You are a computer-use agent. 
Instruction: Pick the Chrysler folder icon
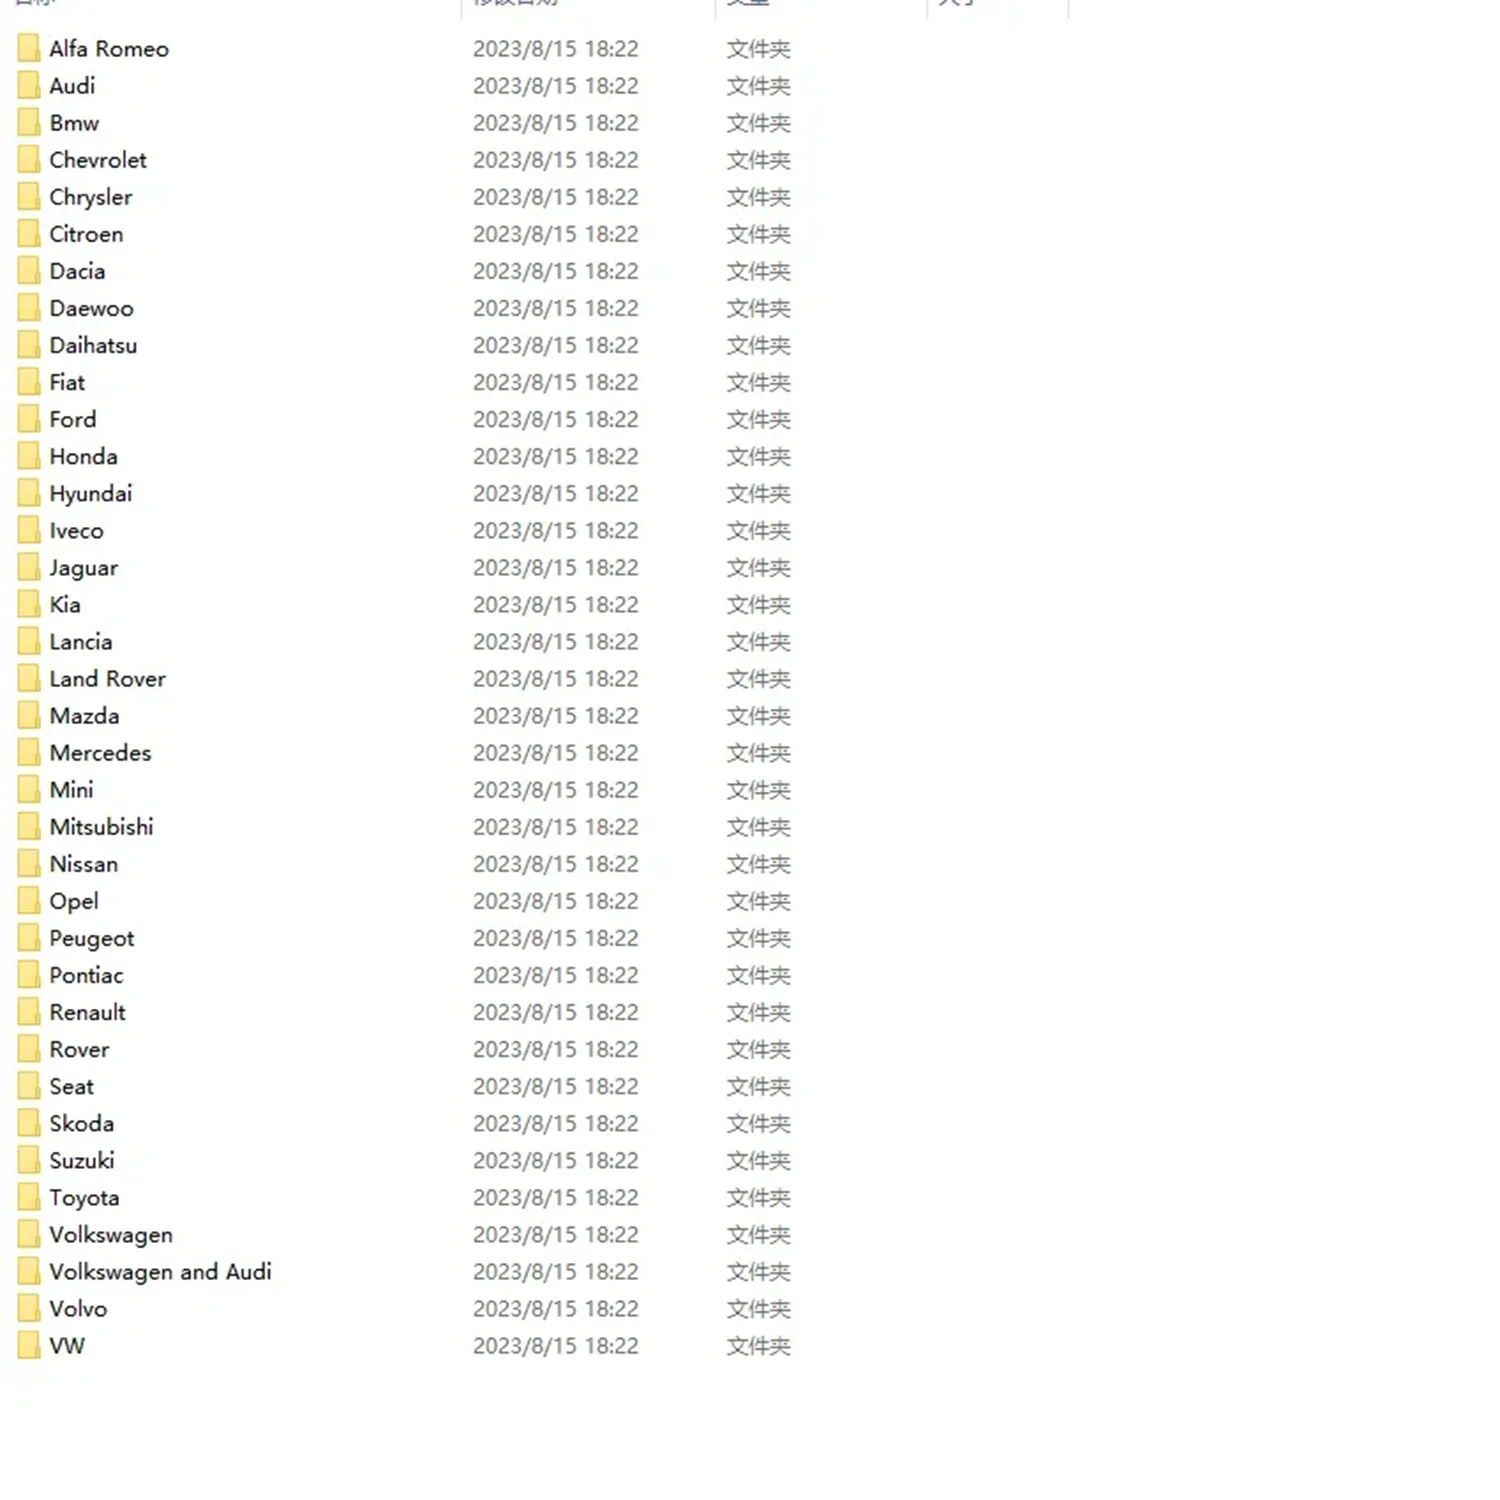click(x=29, y=197)
